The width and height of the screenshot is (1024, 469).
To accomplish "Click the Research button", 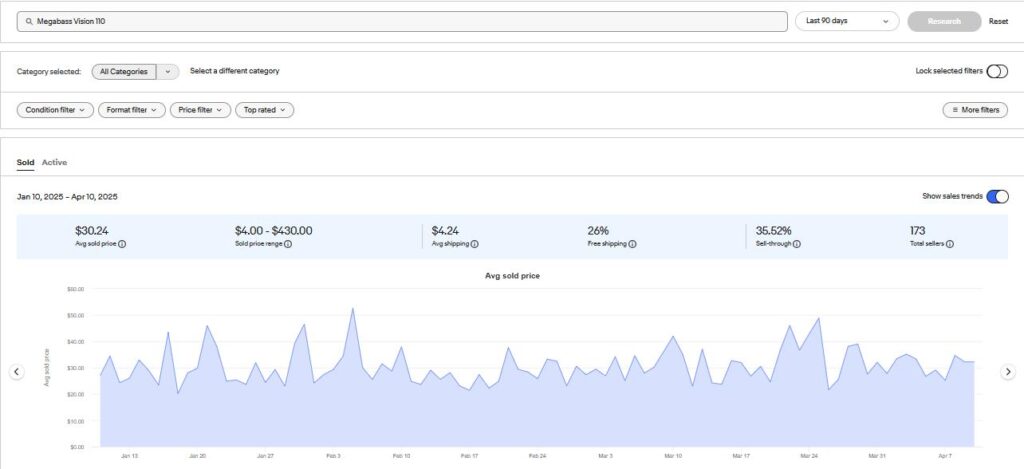I will (x=944, y=22).
